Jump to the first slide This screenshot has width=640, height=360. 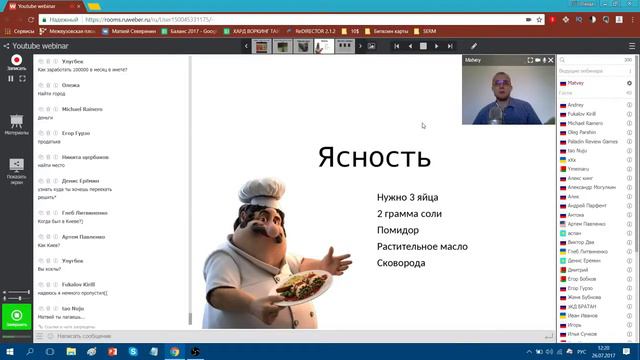[396, 46]
